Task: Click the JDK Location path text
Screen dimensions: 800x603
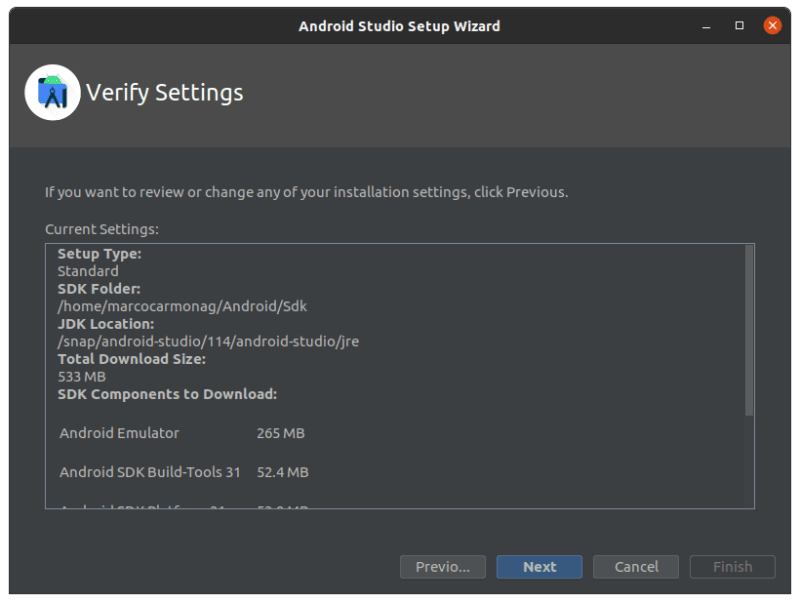Action: point(208,341)
